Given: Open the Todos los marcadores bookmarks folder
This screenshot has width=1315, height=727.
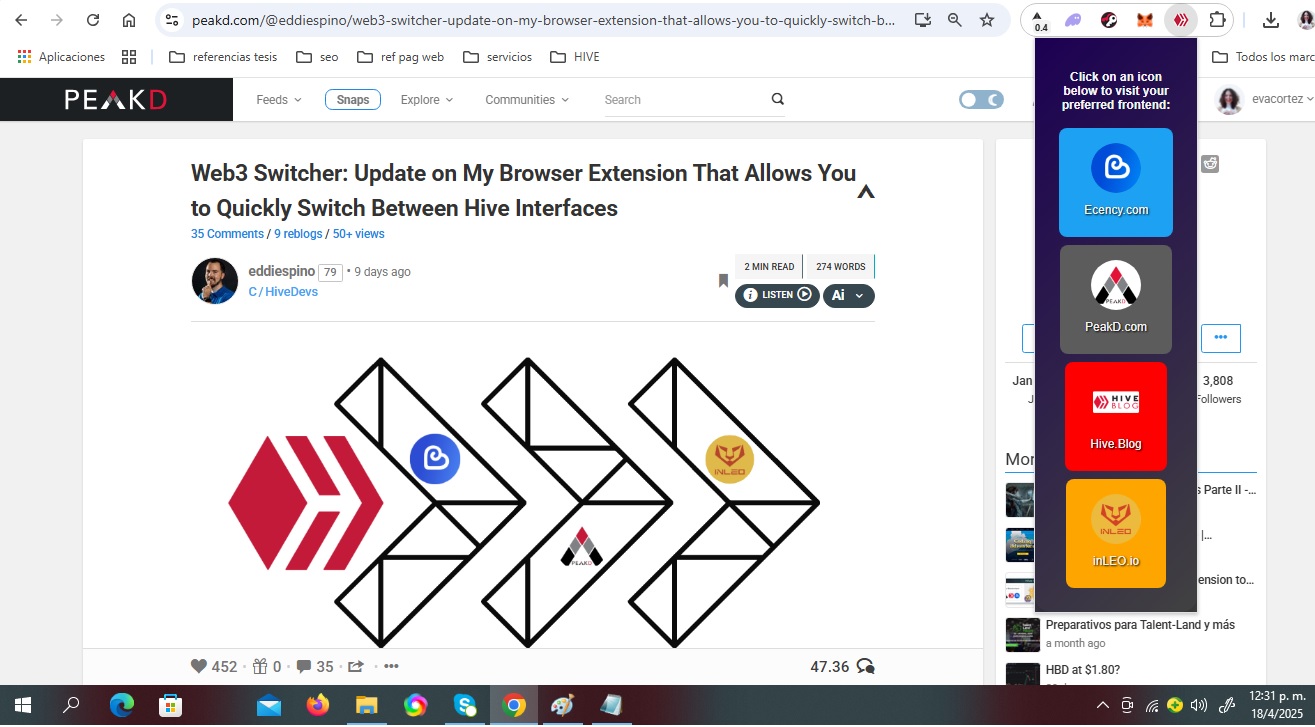Looking at the screenshot, I should (1262, 57).
